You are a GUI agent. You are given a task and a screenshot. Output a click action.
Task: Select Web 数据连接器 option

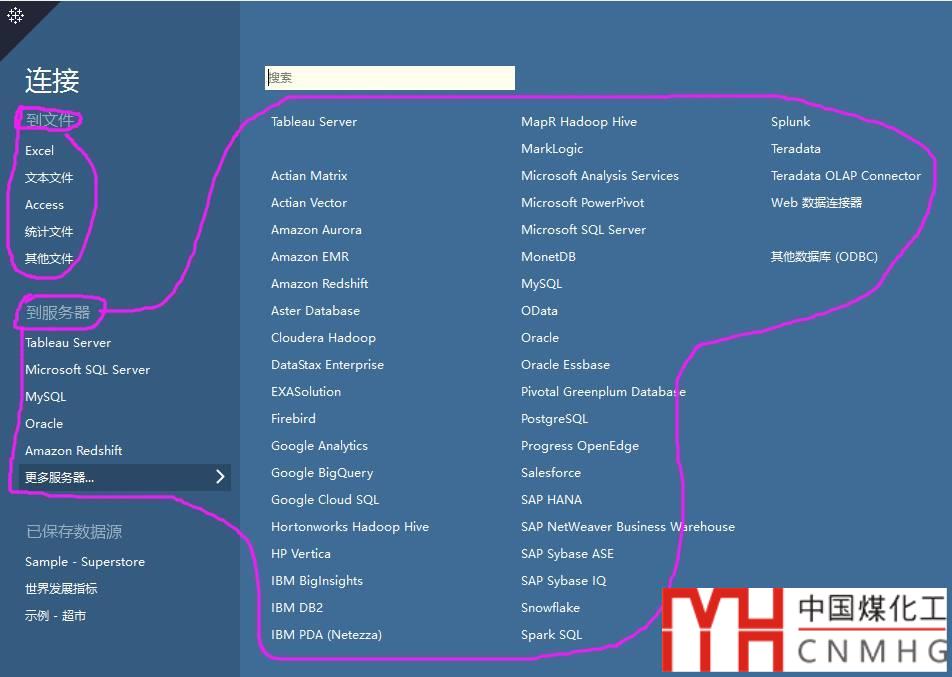pos(817,202)
